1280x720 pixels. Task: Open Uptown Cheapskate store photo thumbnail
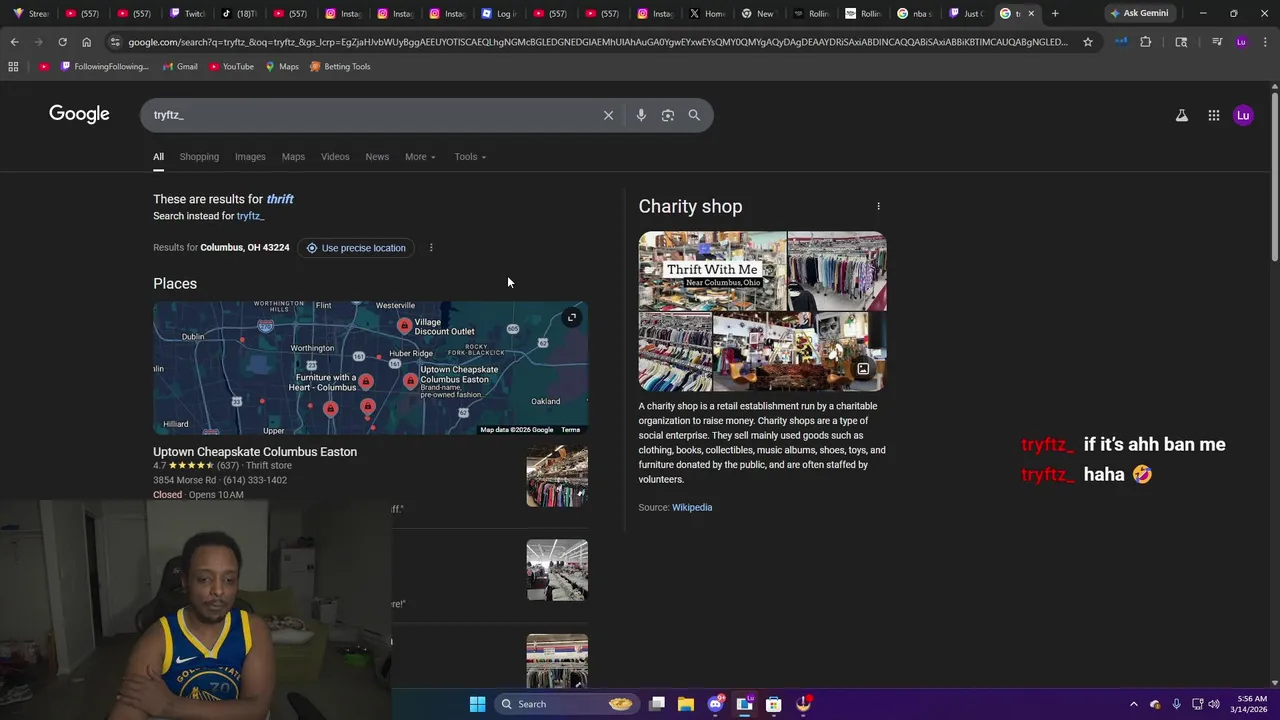(x=557, y=476)
